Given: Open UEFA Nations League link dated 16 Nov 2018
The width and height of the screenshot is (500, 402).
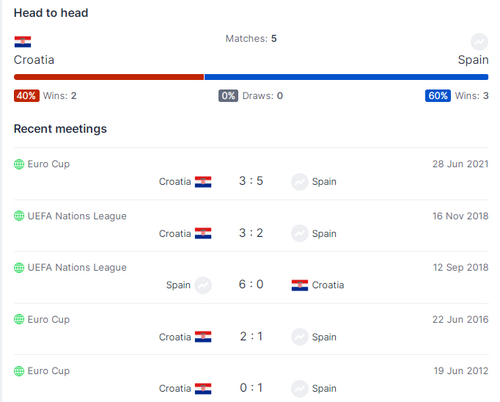Looking at the screenshot, I should pyautogui.click(x=77, y=216).
